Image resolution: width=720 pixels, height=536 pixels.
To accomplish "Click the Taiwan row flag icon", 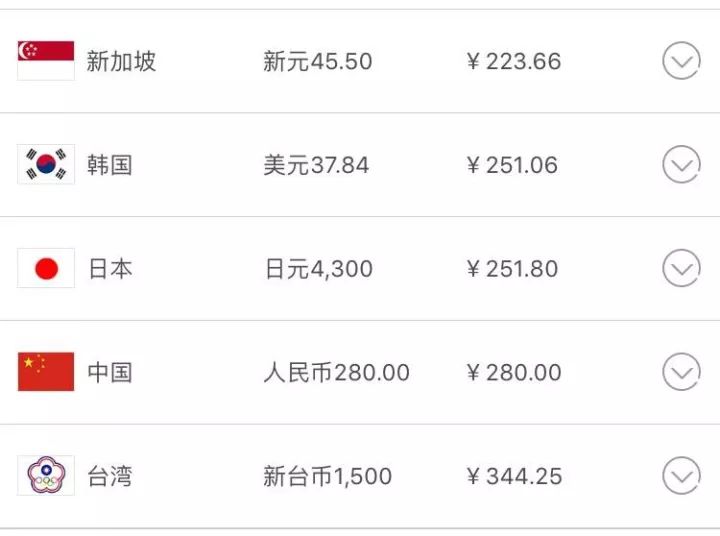I will 46,476.
